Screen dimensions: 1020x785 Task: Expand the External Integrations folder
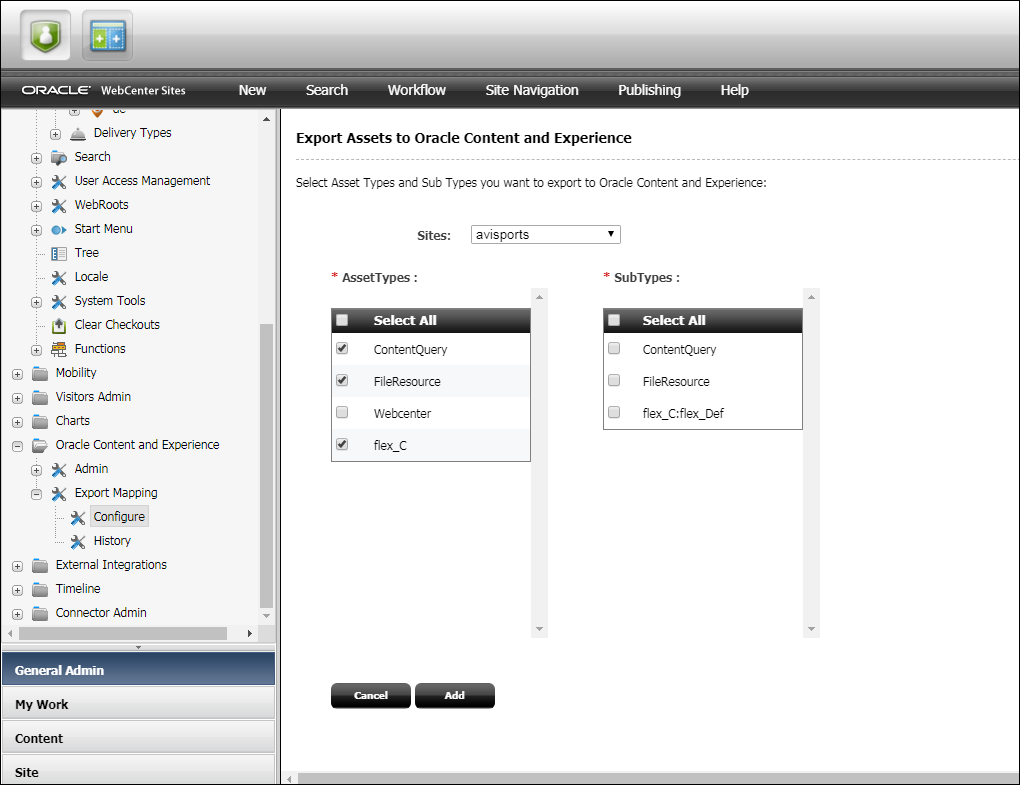[x=18, y=566]
